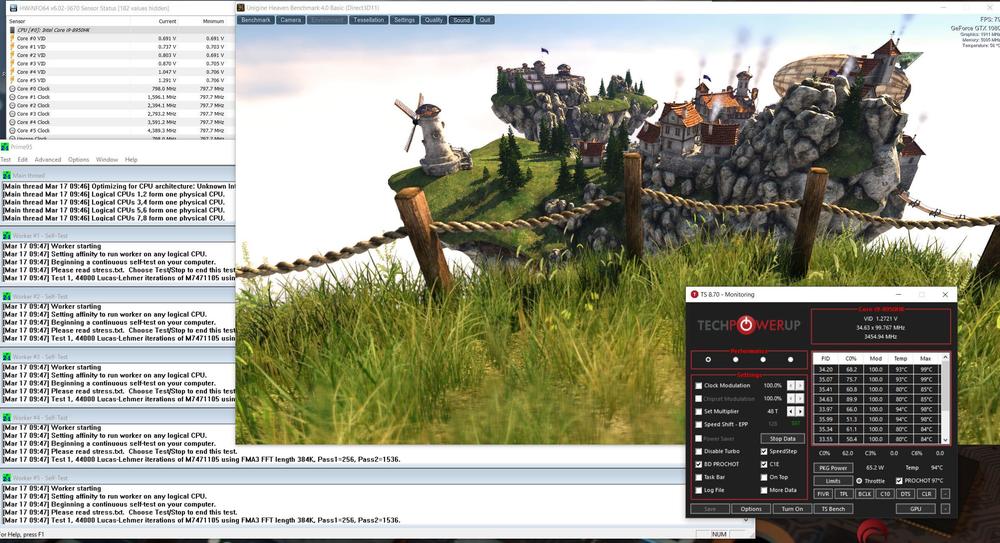
Task: Click the Minimum column header in HWiNFO
Action: pyautogui.click(x=213, y=19)
